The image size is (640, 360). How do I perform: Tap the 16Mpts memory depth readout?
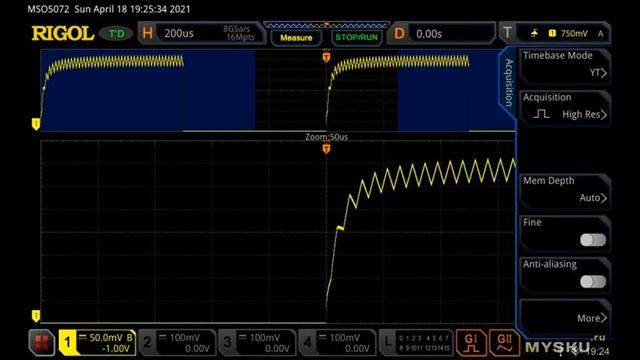pyautogui.click(x=240, y=37)
